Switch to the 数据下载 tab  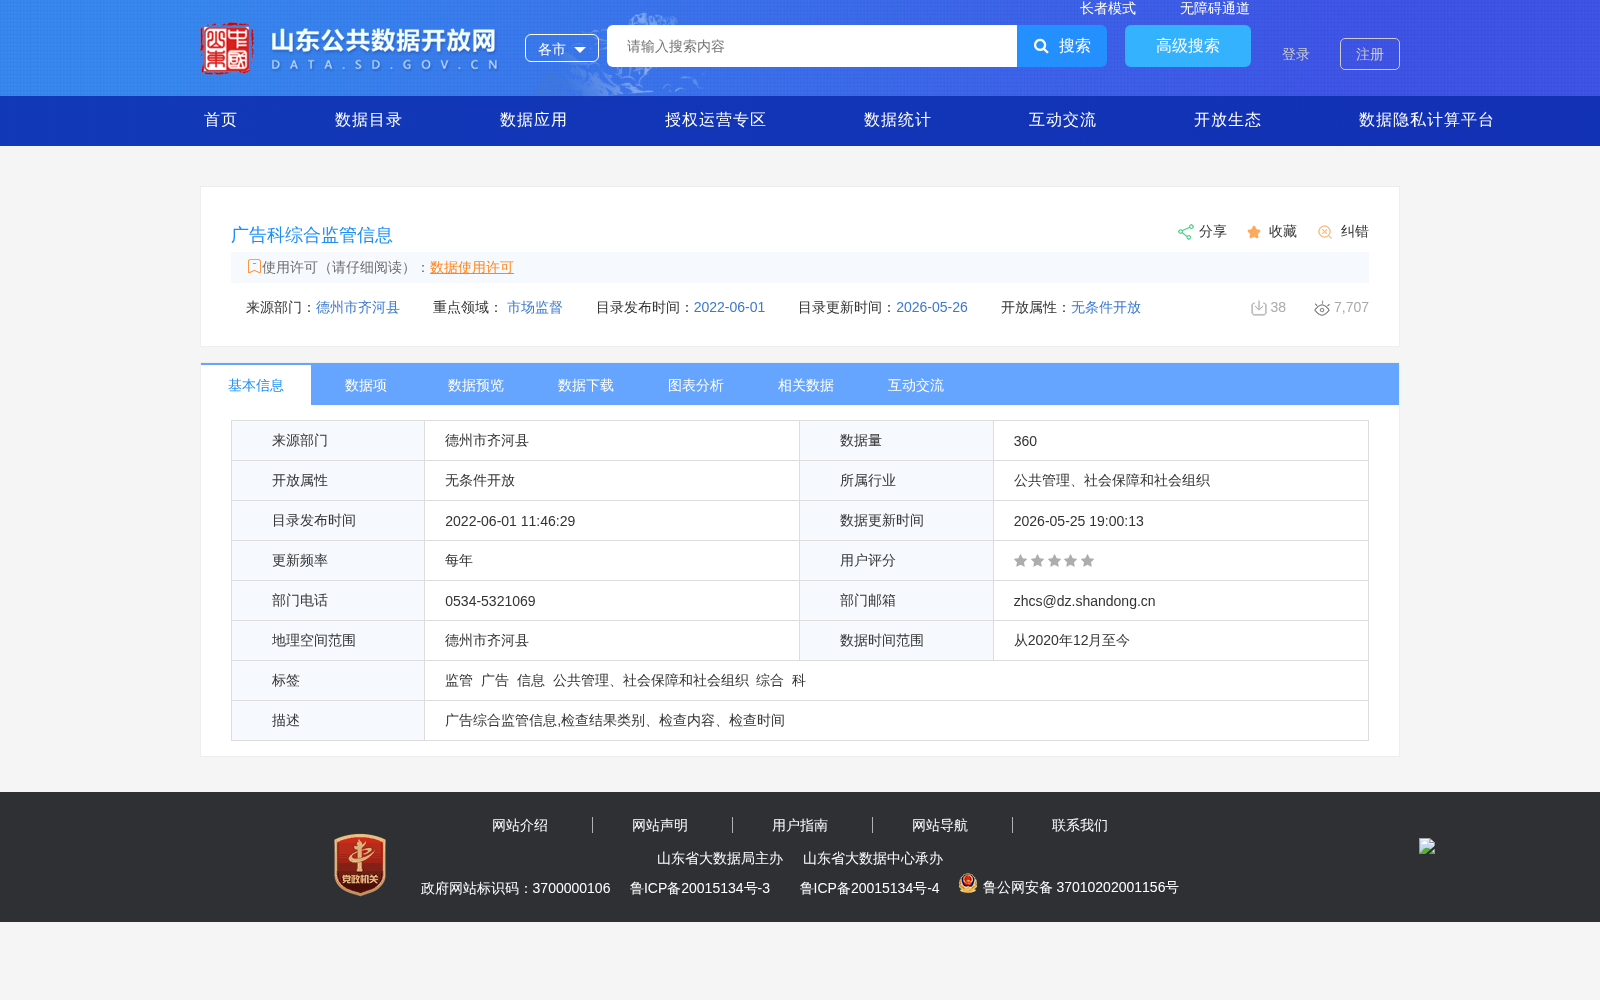tap(586, 385)
